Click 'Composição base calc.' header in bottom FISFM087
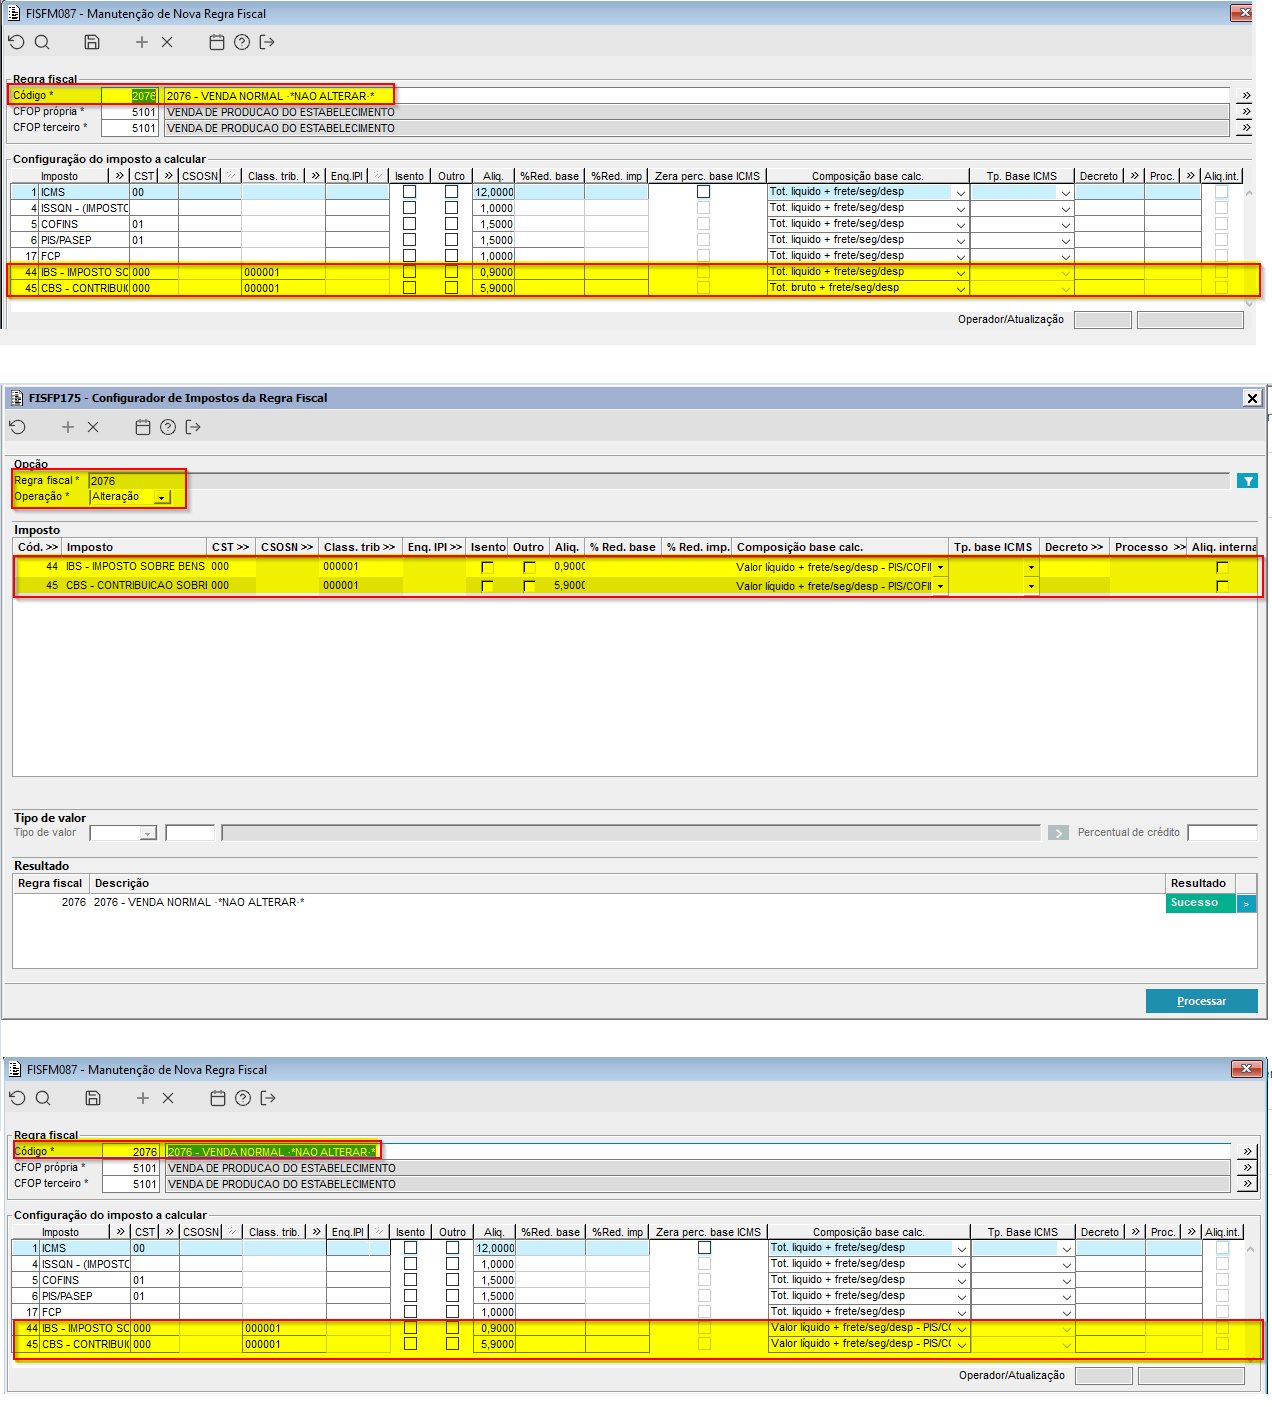Screen dimensions: 1272x1407 pos(869,1232)
